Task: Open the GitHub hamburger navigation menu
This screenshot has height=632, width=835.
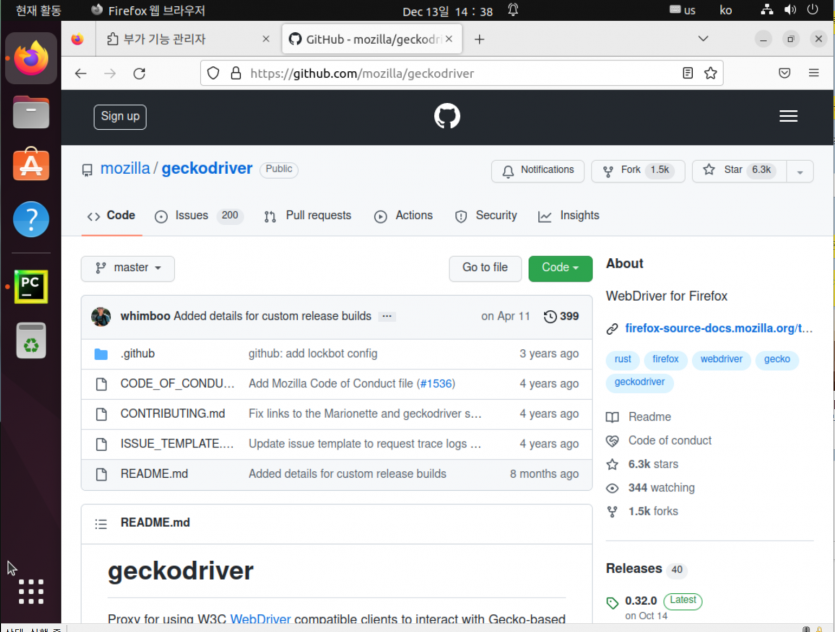Action: pos(788,116)
